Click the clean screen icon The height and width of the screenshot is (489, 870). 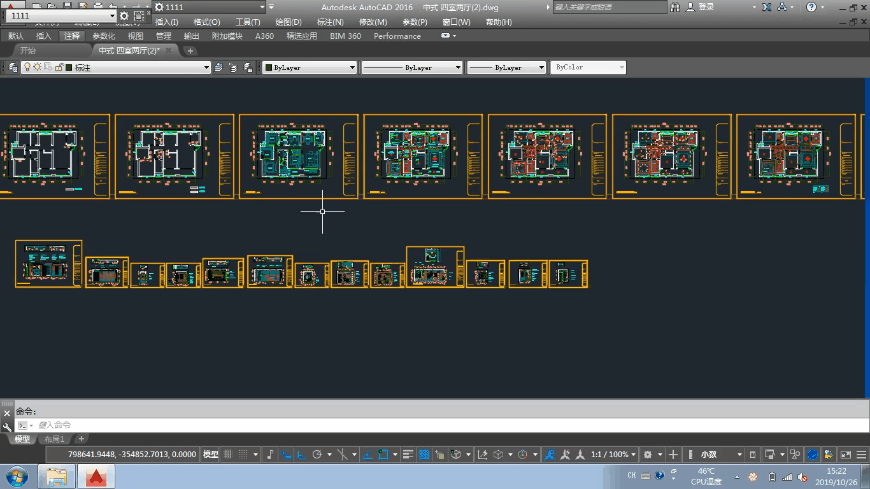pyautogui.click(x=846, y=455)
